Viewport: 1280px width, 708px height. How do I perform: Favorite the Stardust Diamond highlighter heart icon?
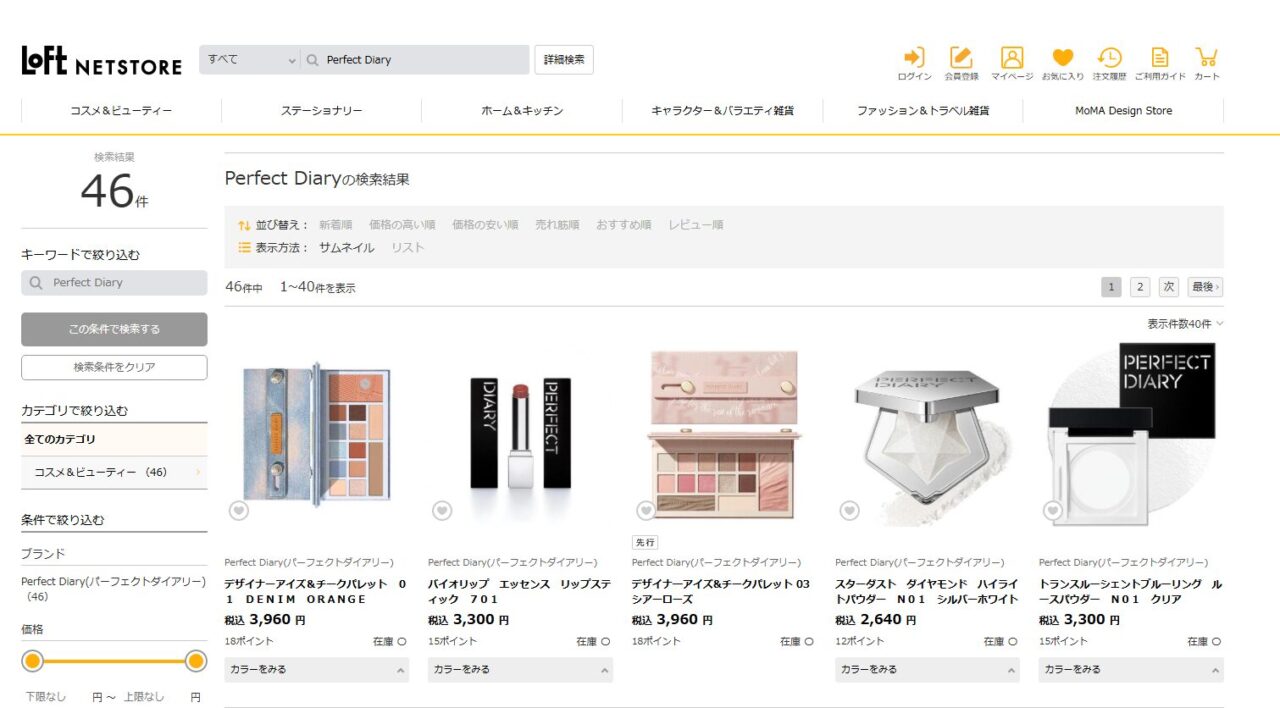[849, 511]
